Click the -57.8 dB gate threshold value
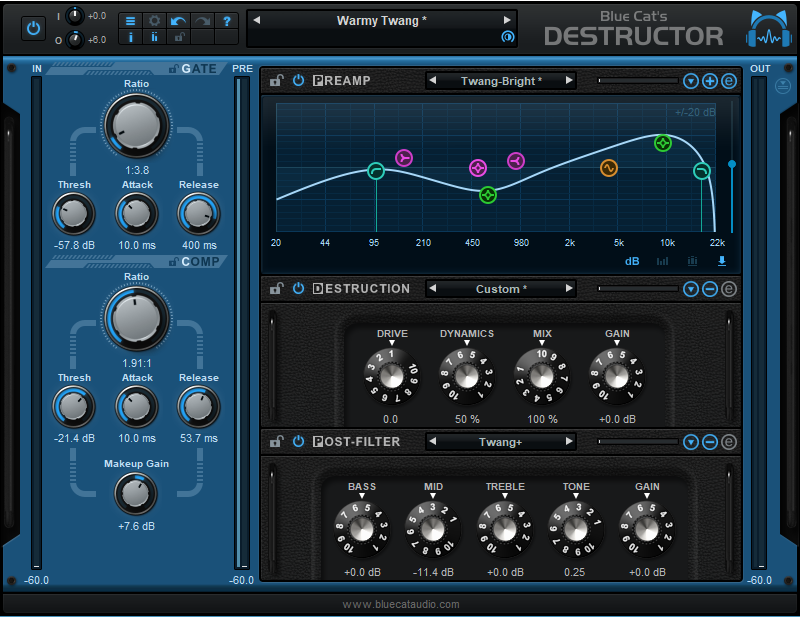This screenshot has width=800, height=617. 74,245
